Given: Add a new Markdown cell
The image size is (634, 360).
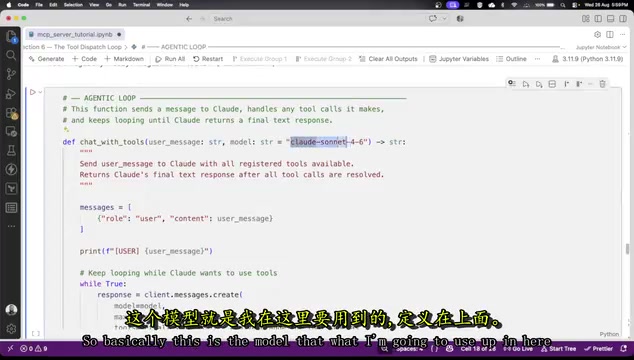Looking at the screenshot, I should (124, 59).
